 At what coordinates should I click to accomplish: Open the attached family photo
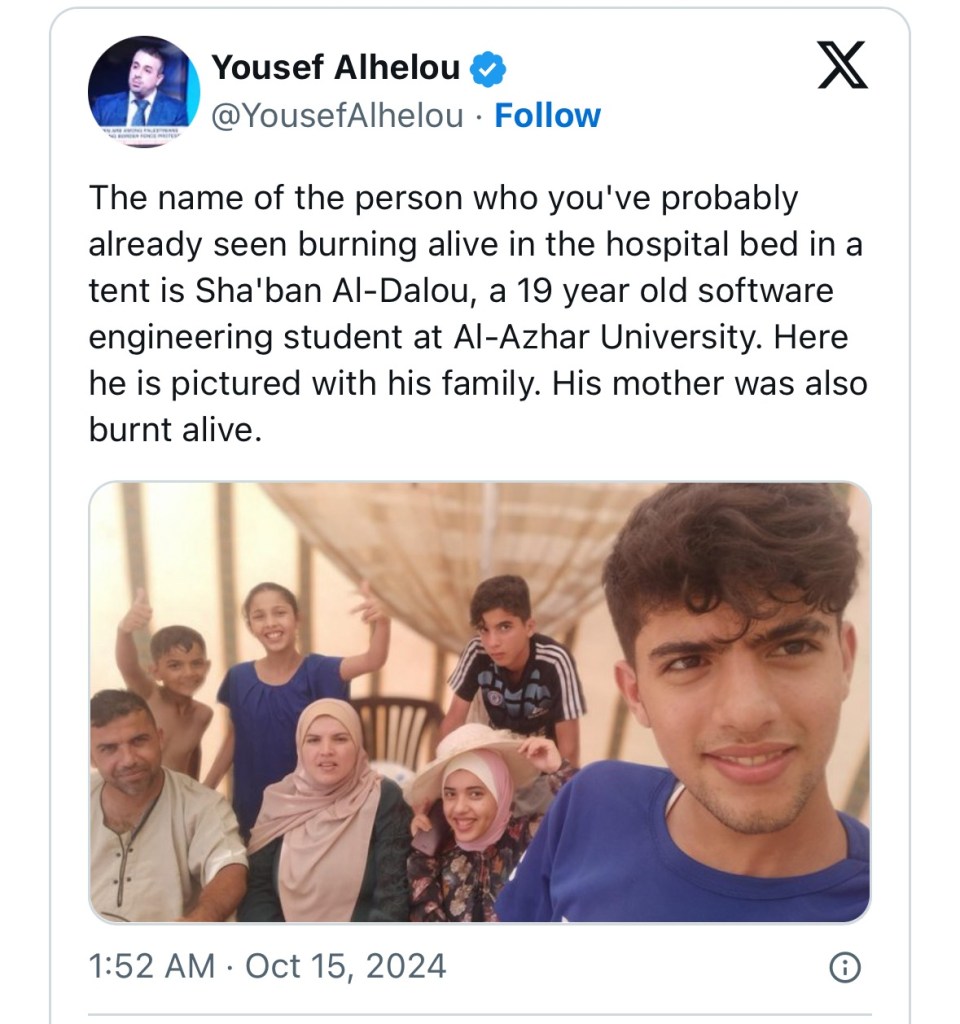(480, 702)
